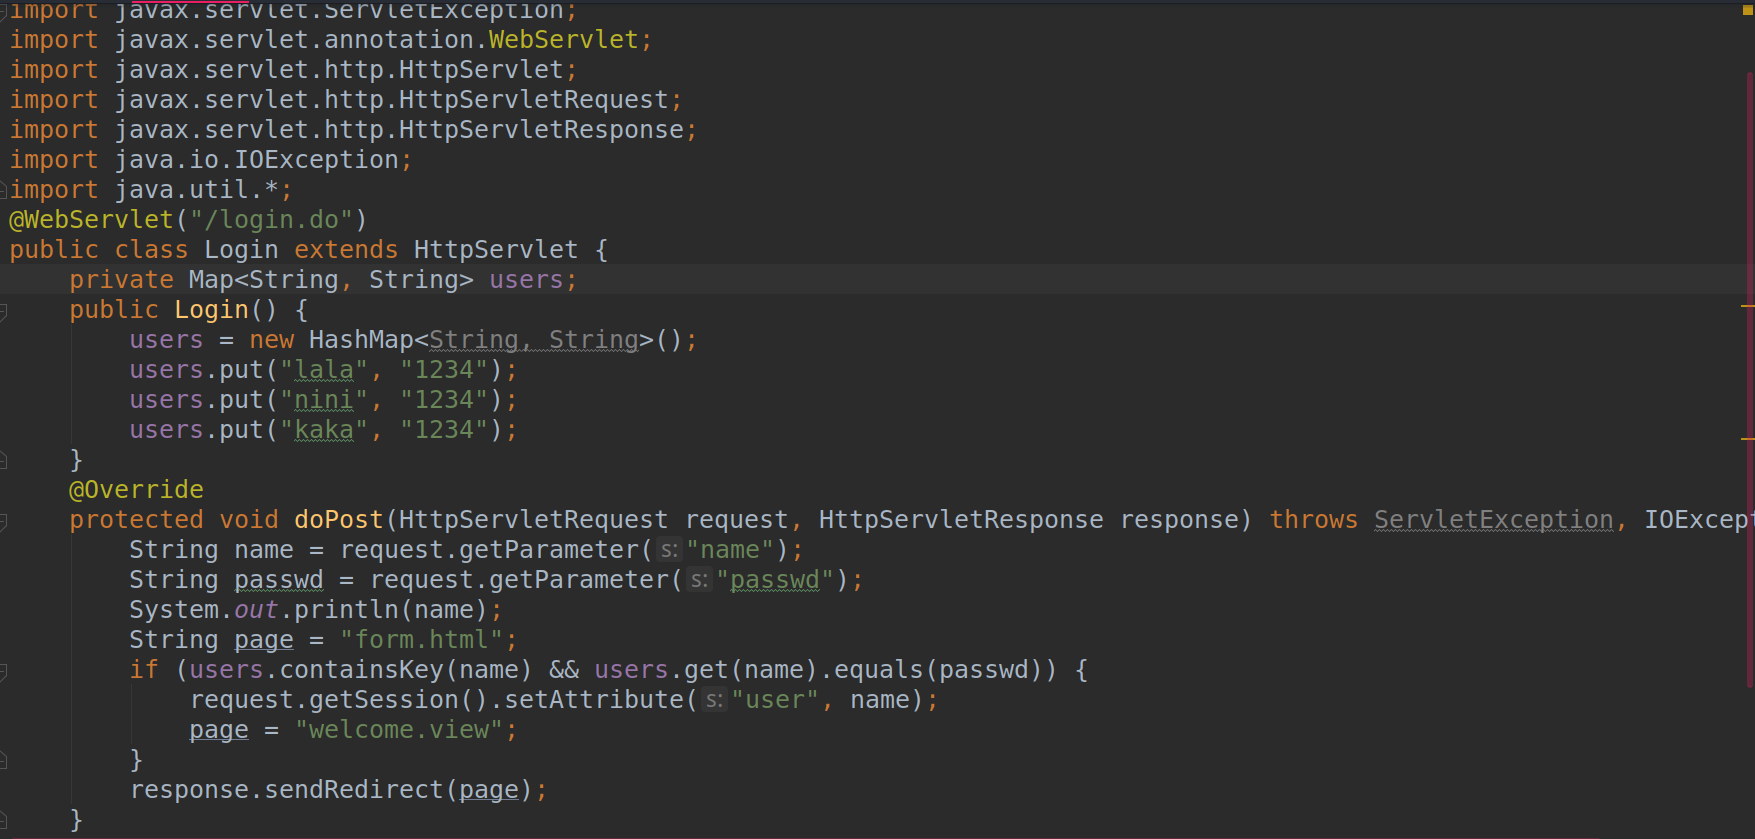This screenshot has height=839, width=1755.
Task: Click the protected keyword before doPost
Action: tap(136, 520)
